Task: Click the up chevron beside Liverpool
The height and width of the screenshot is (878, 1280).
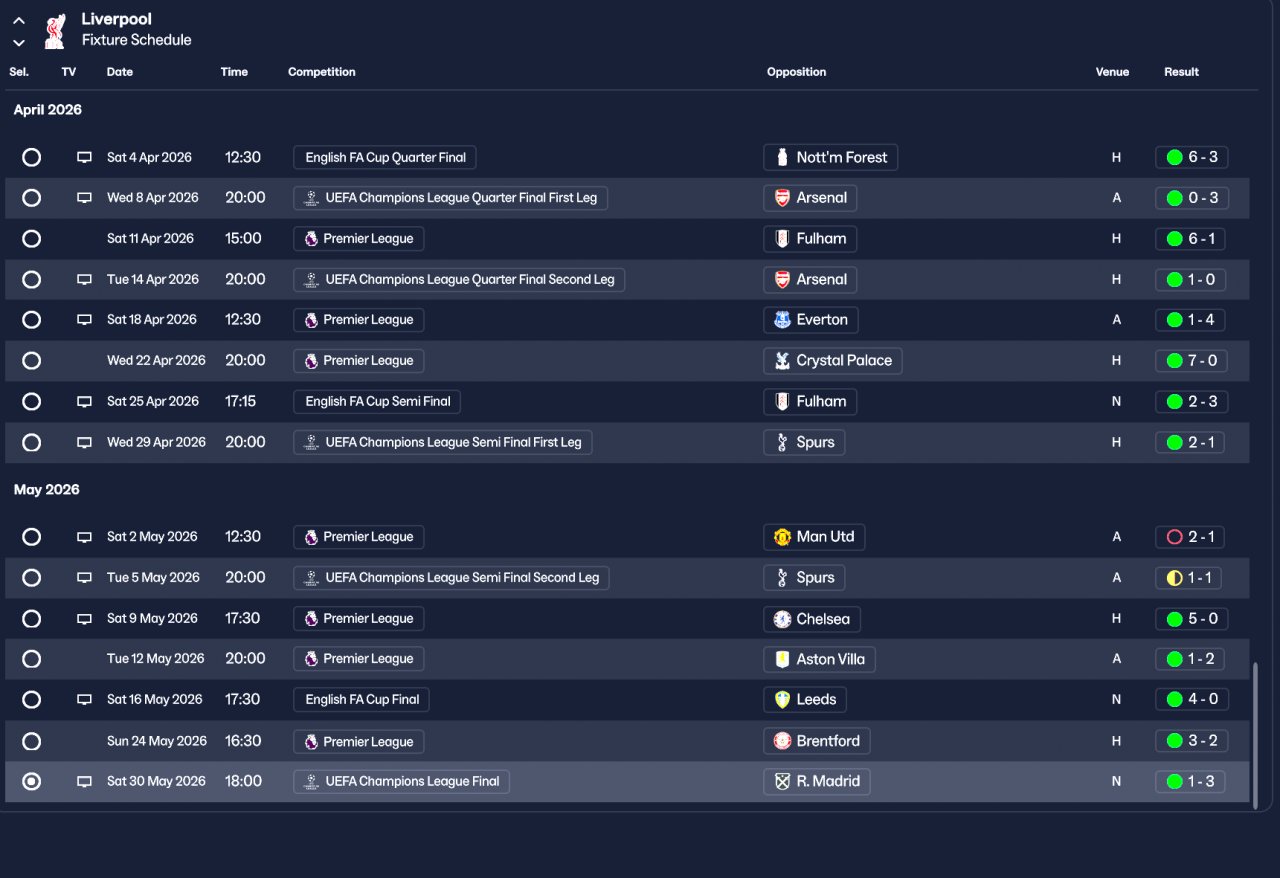Action: (19, 21)
